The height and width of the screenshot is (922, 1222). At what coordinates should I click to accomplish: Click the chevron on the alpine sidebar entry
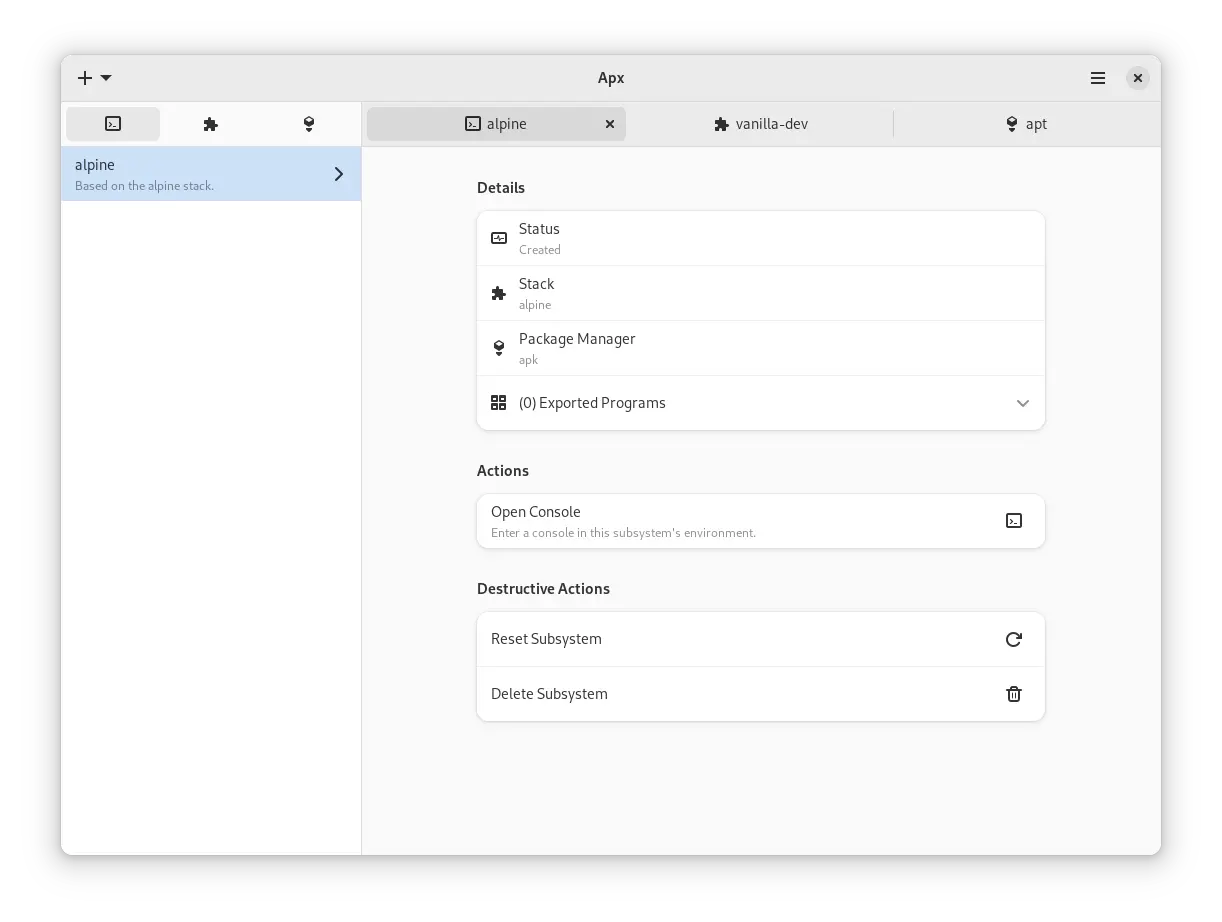pyautogui.click(x=338, y=173)
